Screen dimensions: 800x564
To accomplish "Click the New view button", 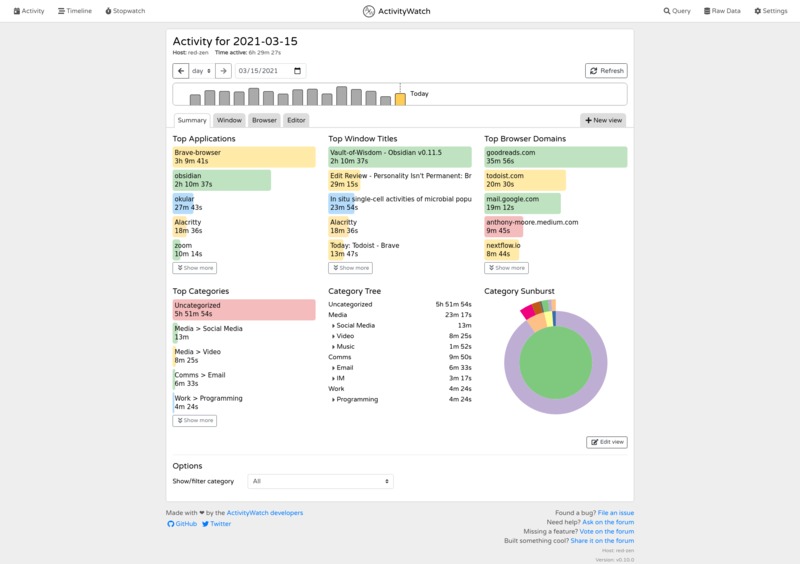I will click(x=604, y=120).
